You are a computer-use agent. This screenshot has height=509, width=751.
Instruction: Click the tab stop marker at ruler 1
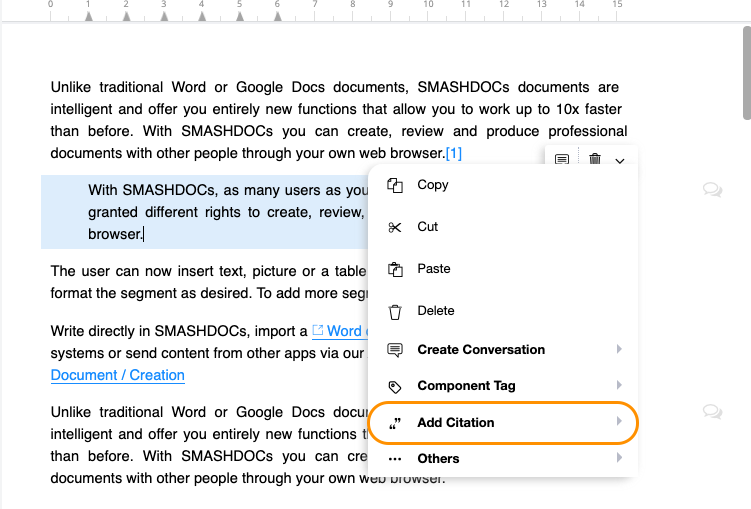89,17
